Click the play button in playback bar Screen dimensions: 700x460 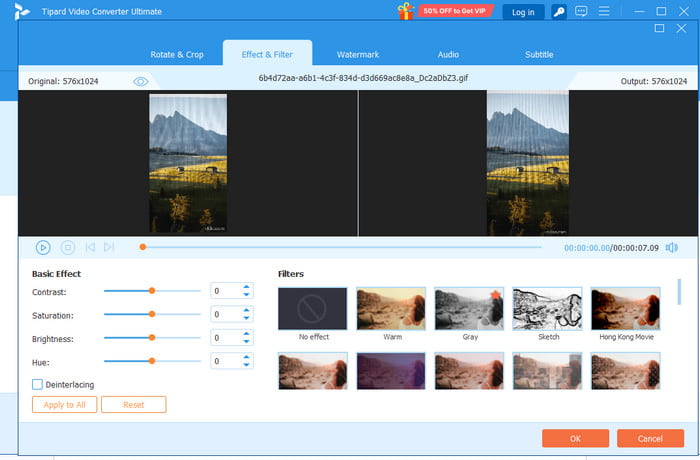click(43, 247)
